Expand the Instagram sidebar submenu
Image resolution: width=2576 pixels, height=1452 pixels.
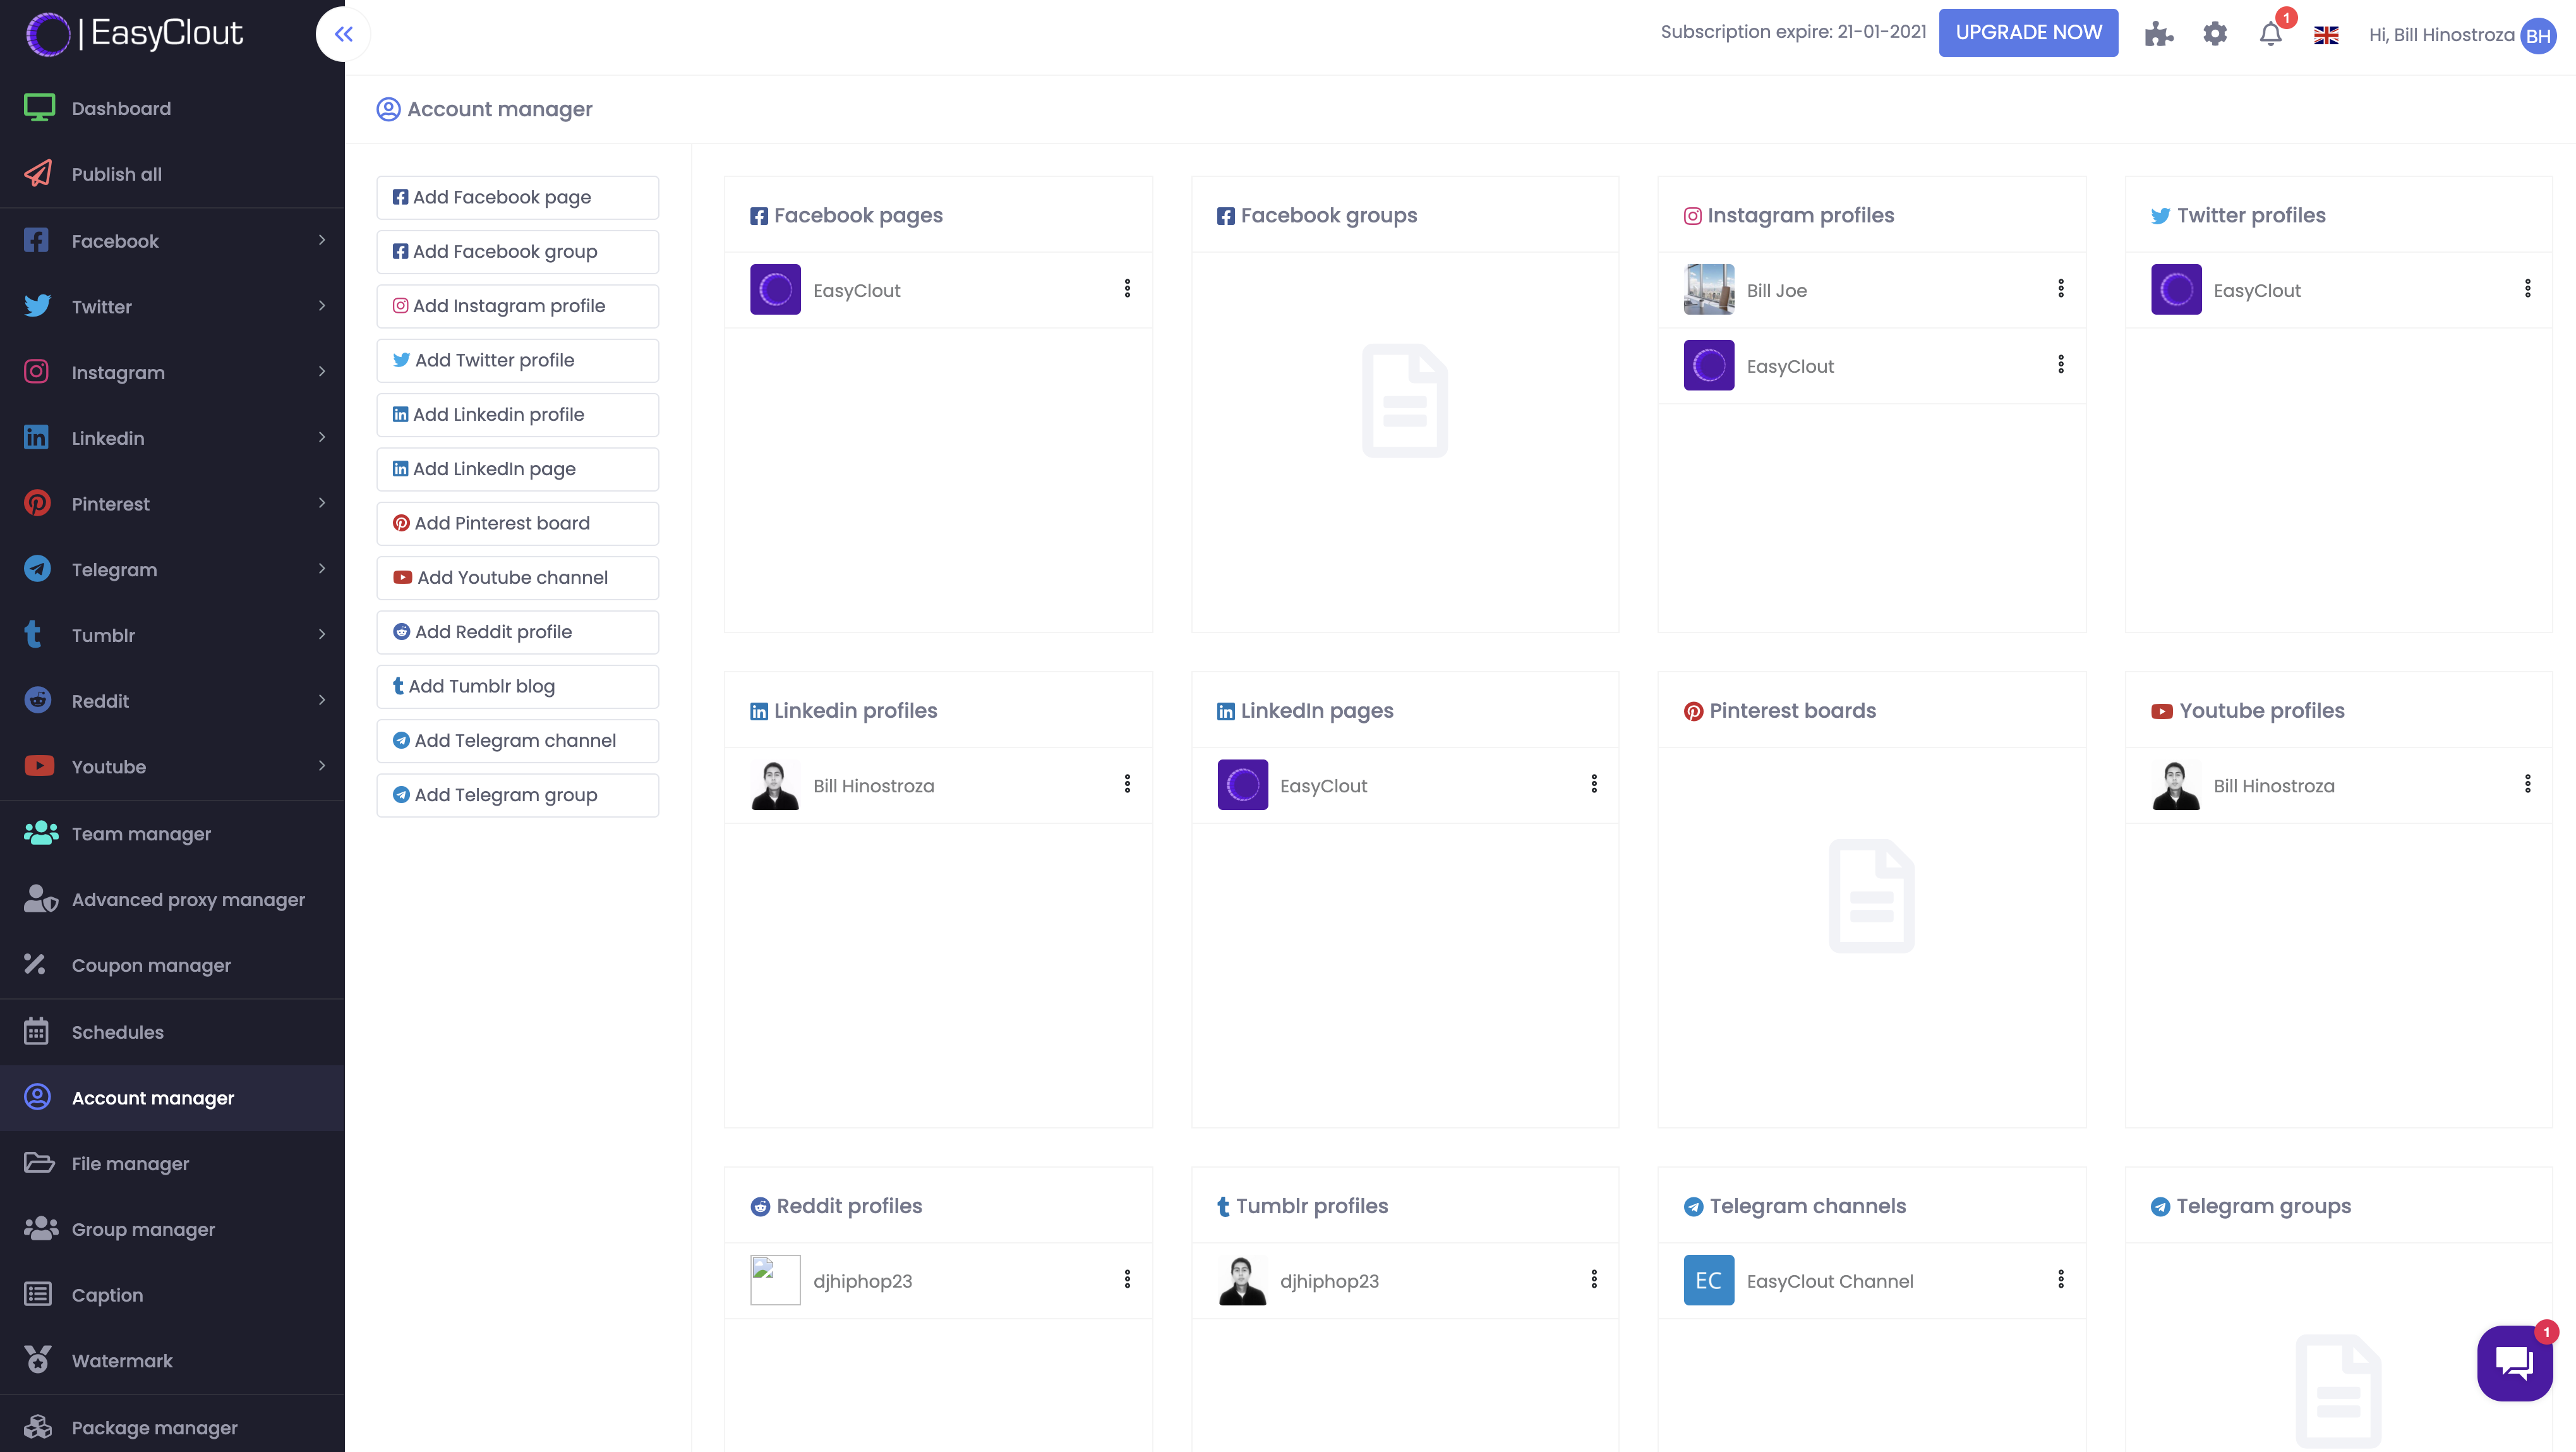pos(321,372)
